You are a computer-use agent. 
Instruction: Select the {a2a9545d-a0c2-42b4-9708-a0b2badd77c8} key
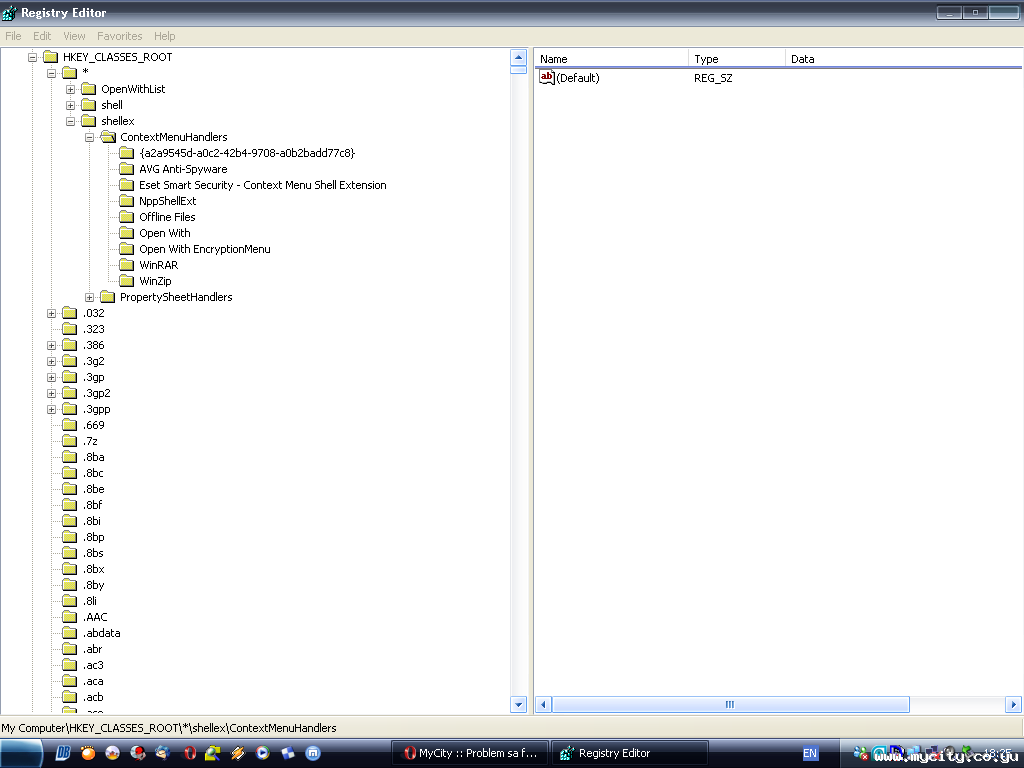(247, 153)
